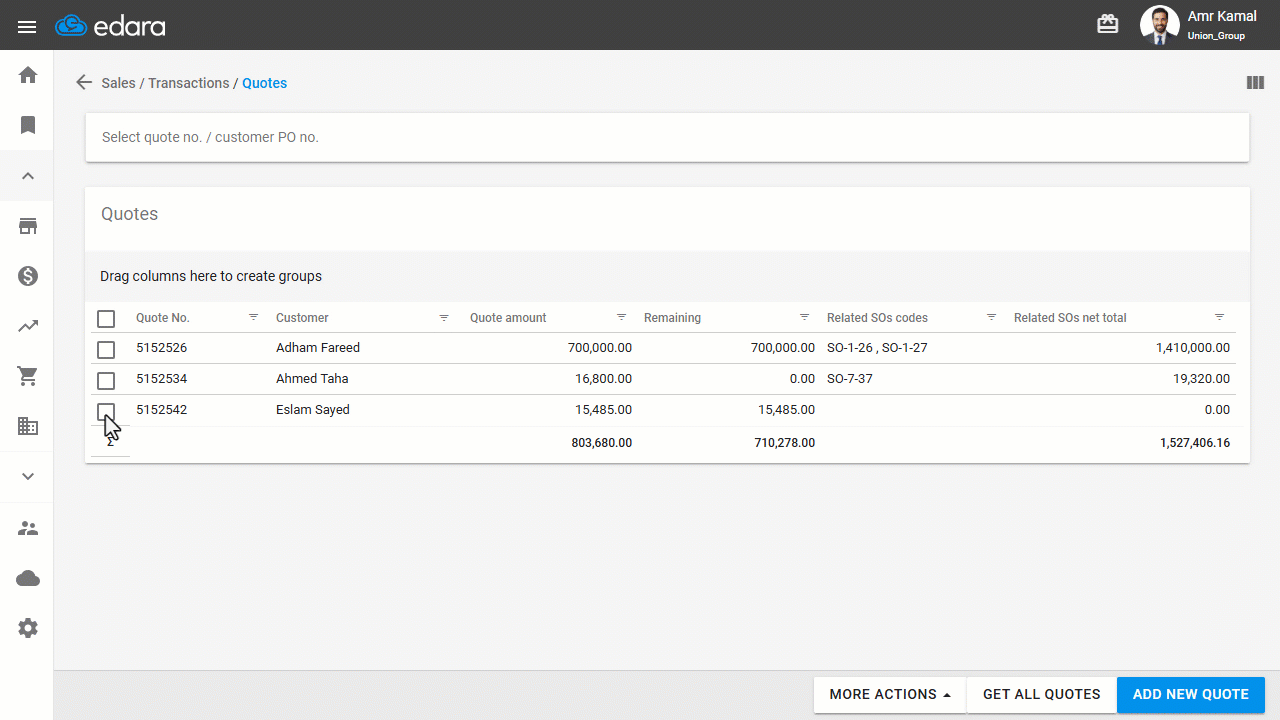Viewport: 1280px width, 720px height.
Task: Click the Add New Quote button
Action: coord(1191,695)
